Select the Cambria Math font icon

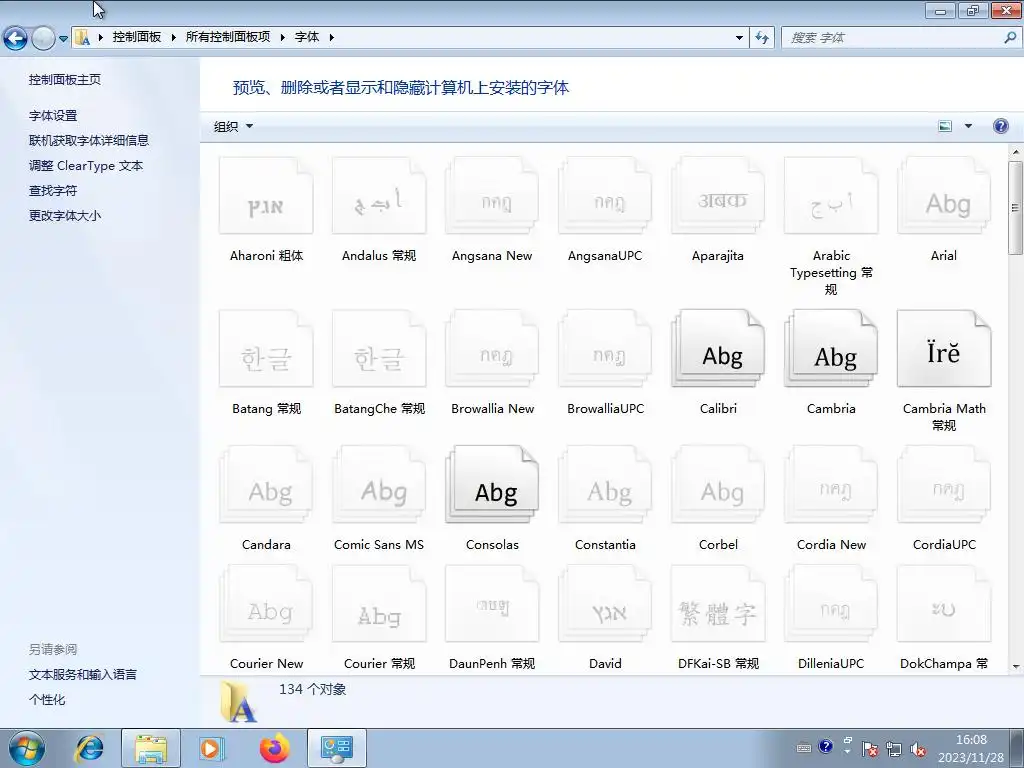pyautogui.click(x=944, y=349)
